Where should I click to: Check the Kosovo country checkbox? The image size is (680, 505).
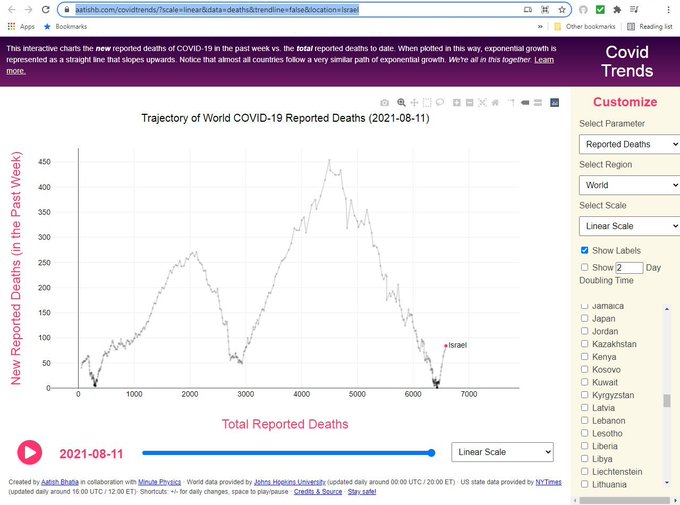[x=584, y=370]
